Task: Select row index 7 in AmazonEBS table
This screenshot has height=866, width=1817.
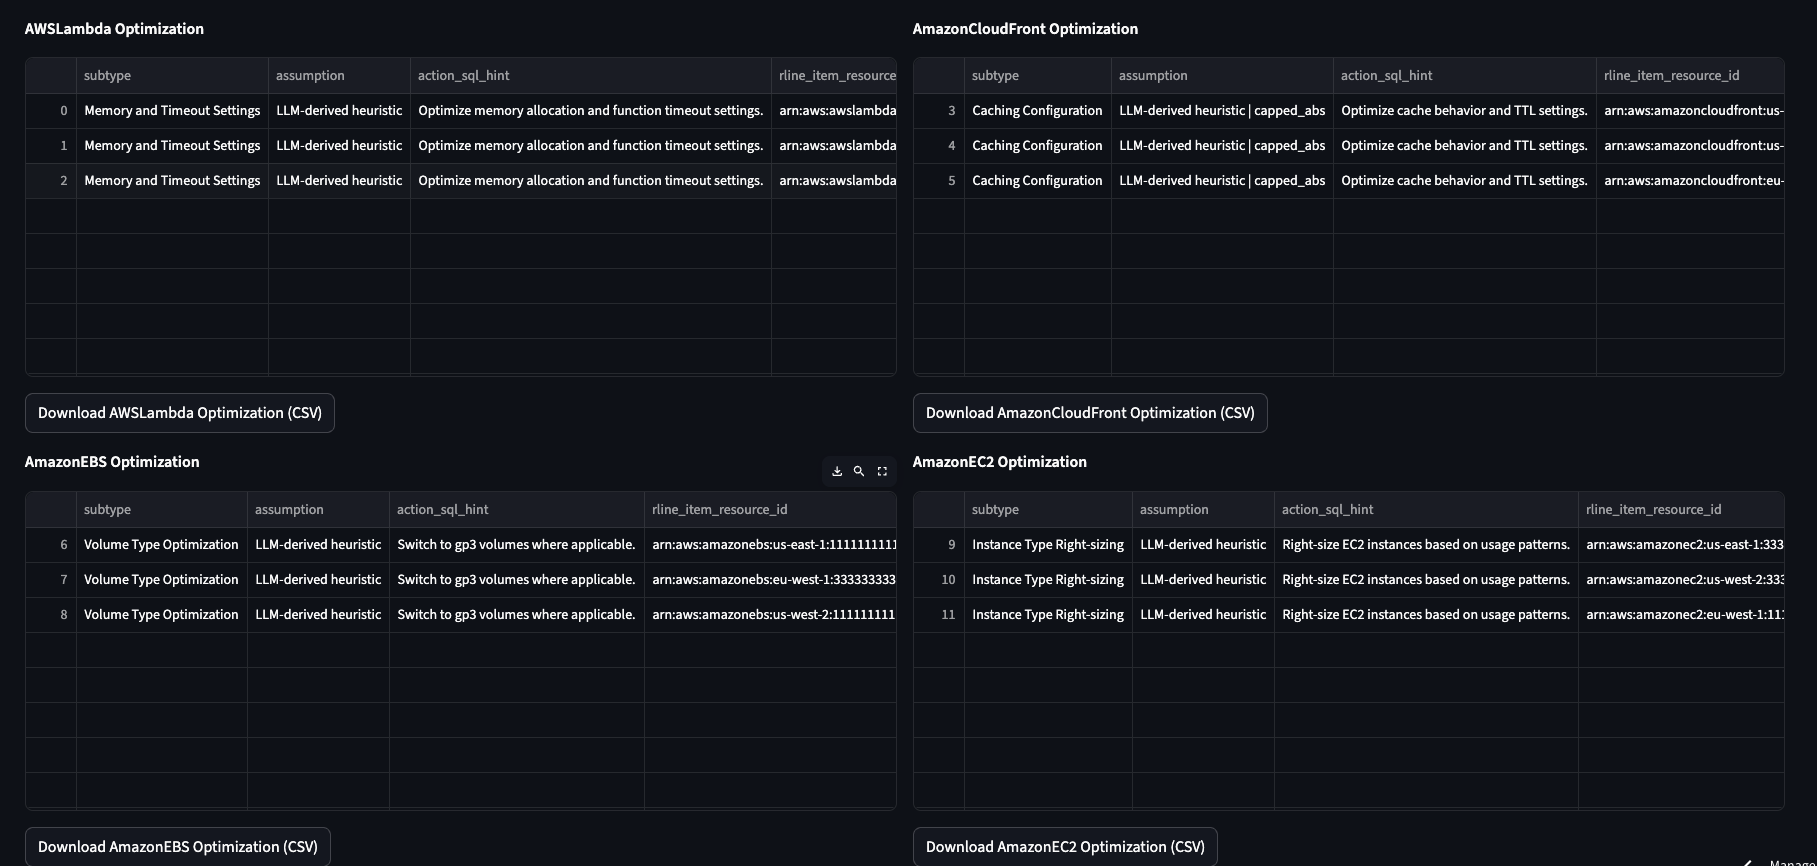Action: pyautogui.click(x=51, y=580)
